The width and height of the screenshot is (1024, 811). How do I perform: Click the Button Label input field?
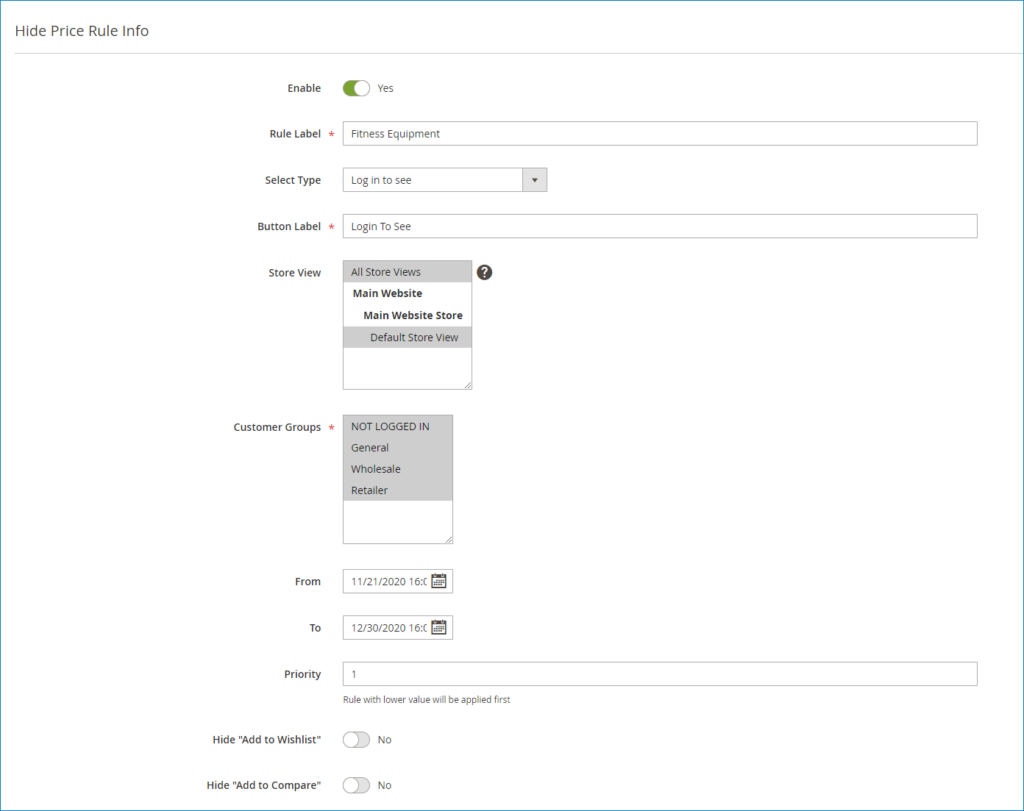(x=660, y=226)
